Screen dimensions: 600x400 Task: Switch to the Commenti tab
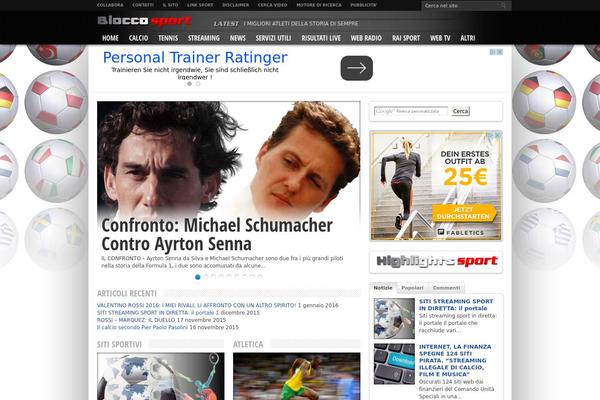click(446, 288)
